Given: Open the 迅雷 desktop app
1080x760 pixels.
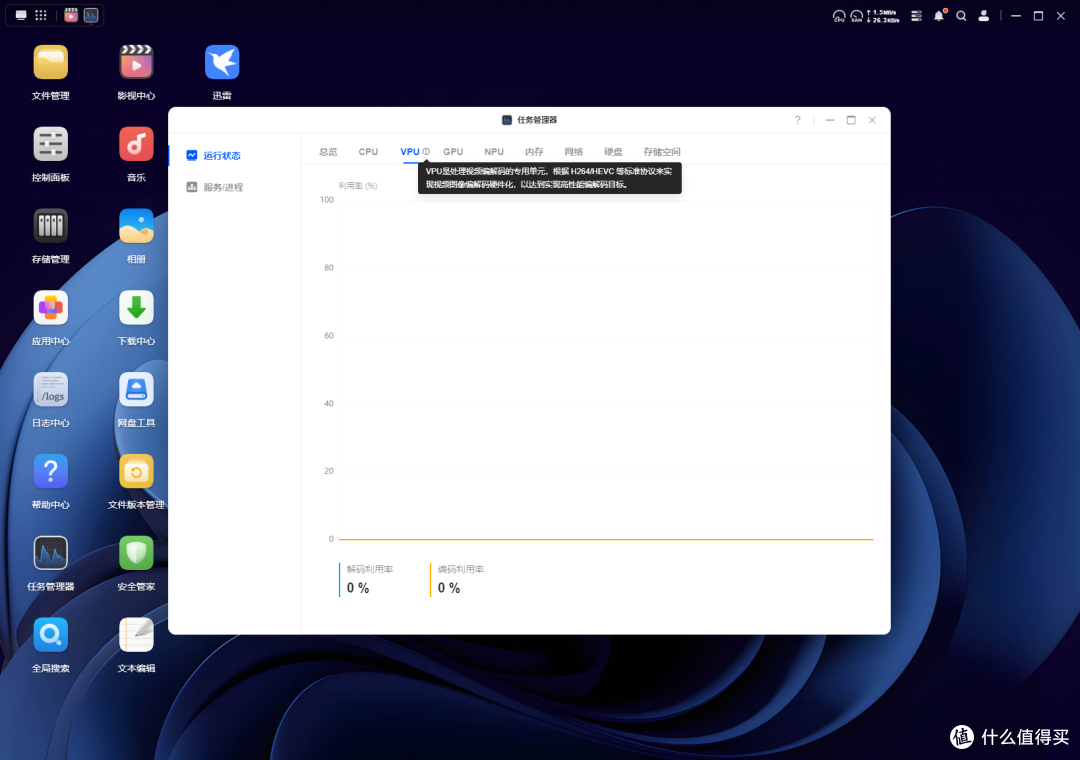Looking at the screenshot, I should [x=222, y=63].
